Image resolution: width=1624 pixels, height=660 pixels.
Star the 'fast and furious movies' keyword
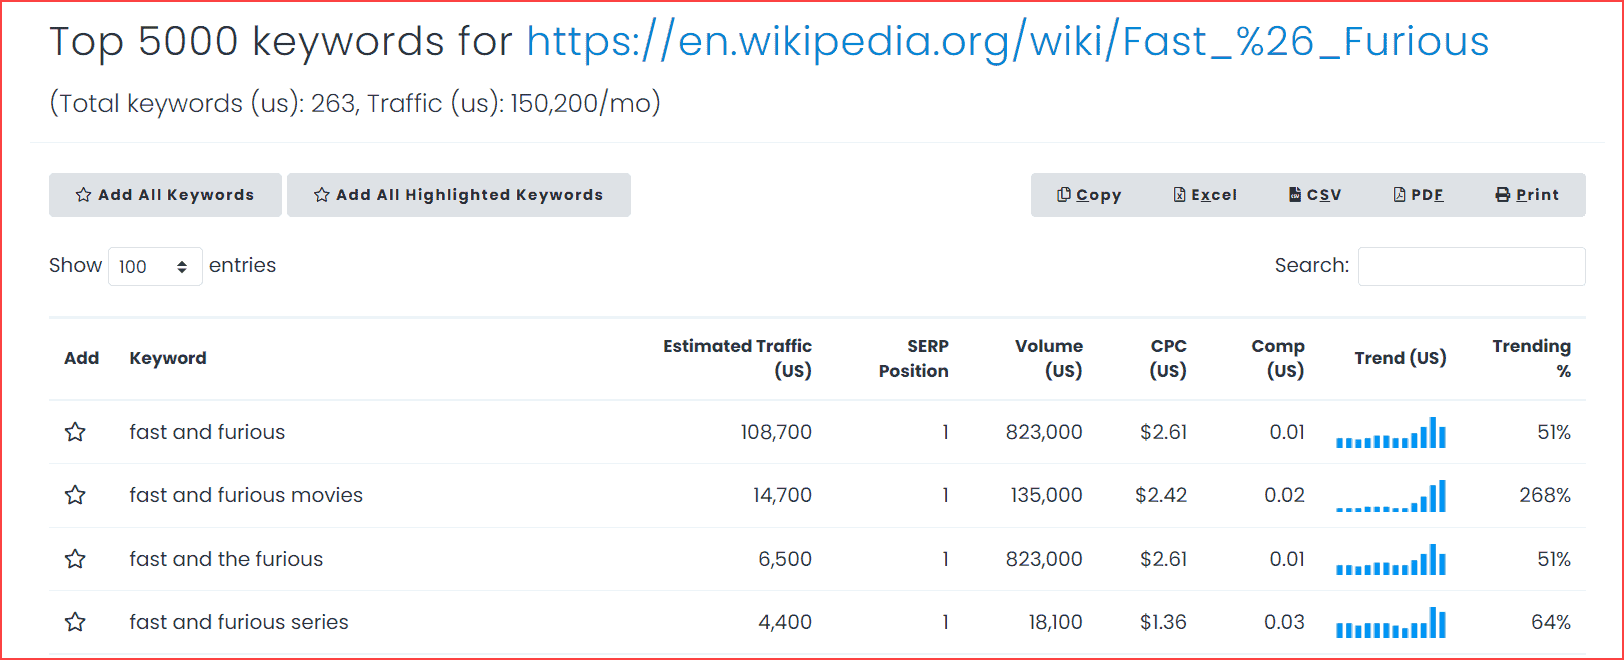(x=75, y=495)
